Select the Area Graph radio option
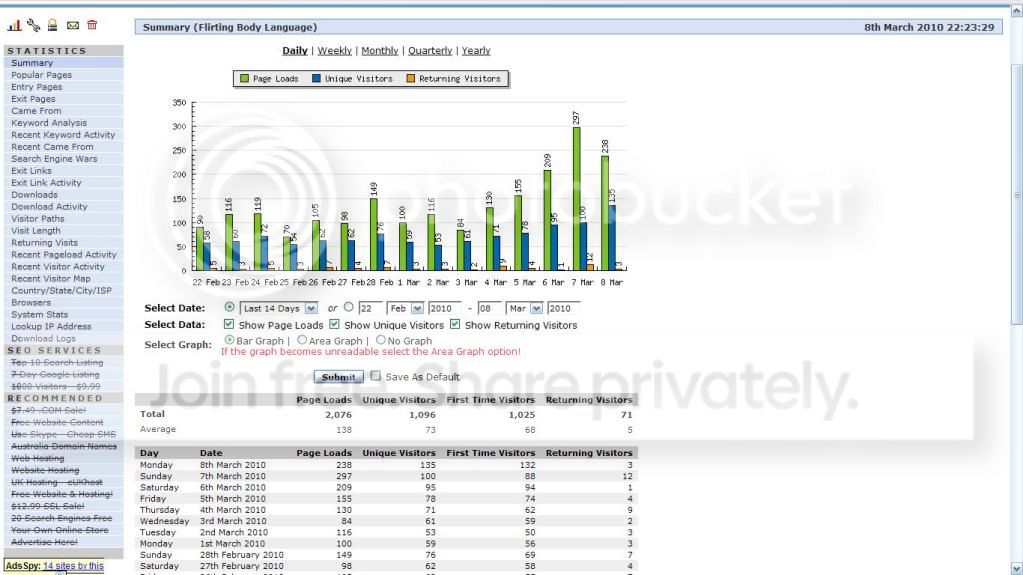The width and height of the screenshot is (1023, 575). (x=302, y=339)
